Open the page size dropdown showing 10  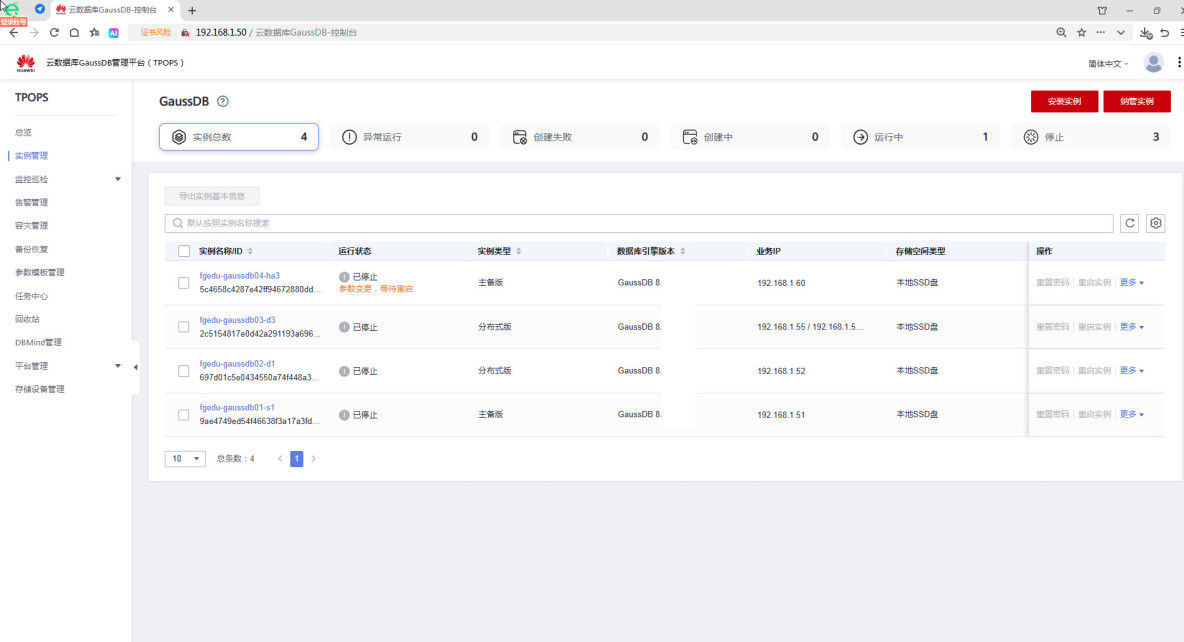click(184, 458)
